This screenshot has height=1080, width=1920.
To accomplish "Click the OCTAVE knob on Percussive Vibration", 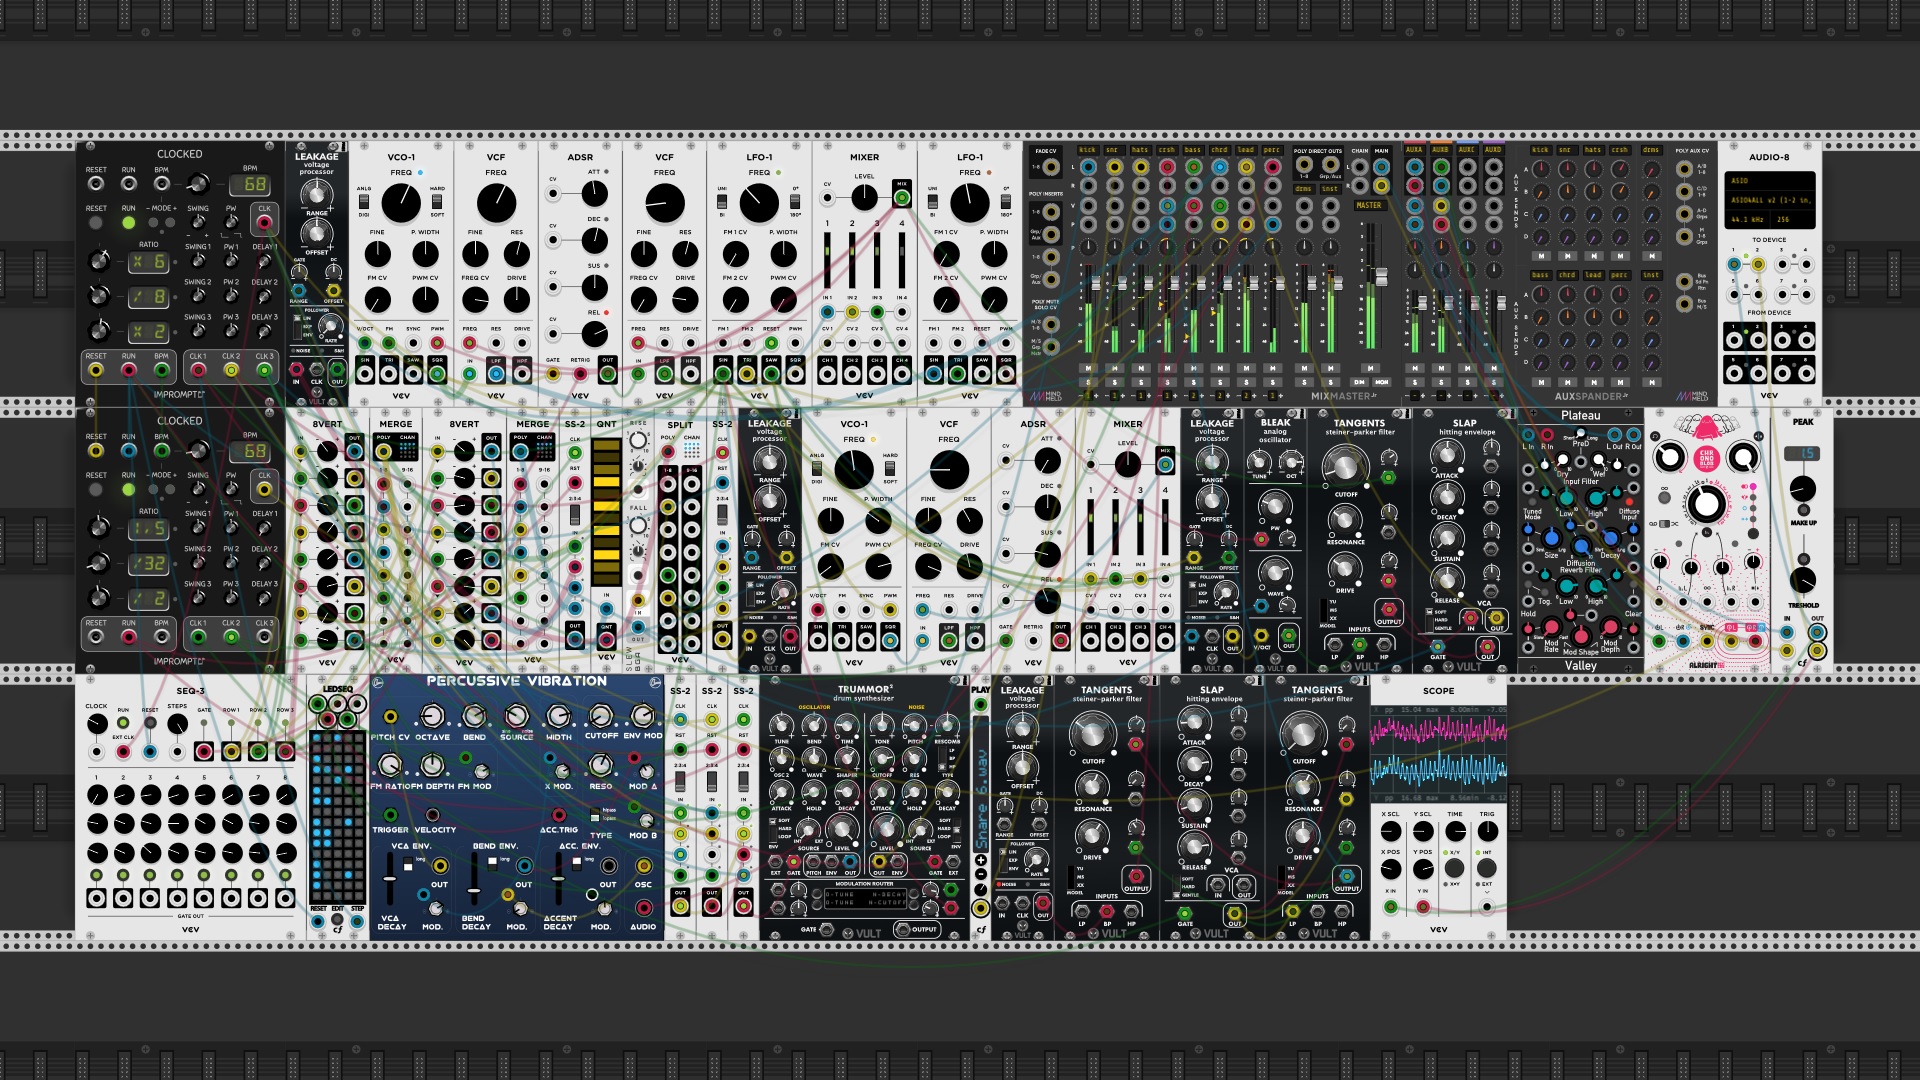I will pos(432,716).
